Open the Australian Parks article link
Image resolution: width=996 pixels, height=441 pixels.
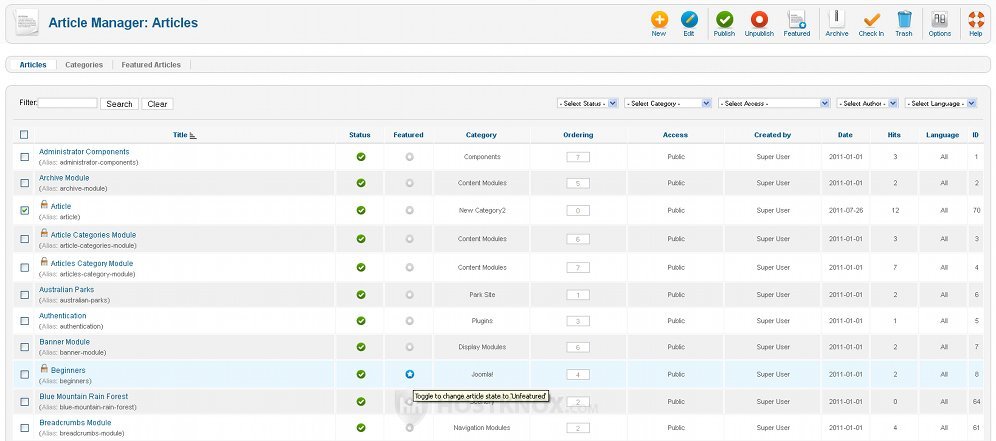[x=66, y=290]
